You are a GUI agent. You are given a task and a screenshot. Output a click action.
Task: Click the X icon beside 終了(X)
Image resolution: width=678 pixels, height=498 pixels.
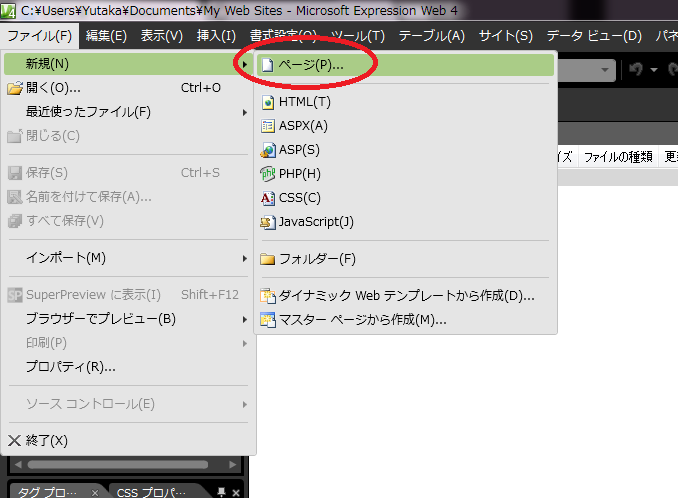pos(14,441)
